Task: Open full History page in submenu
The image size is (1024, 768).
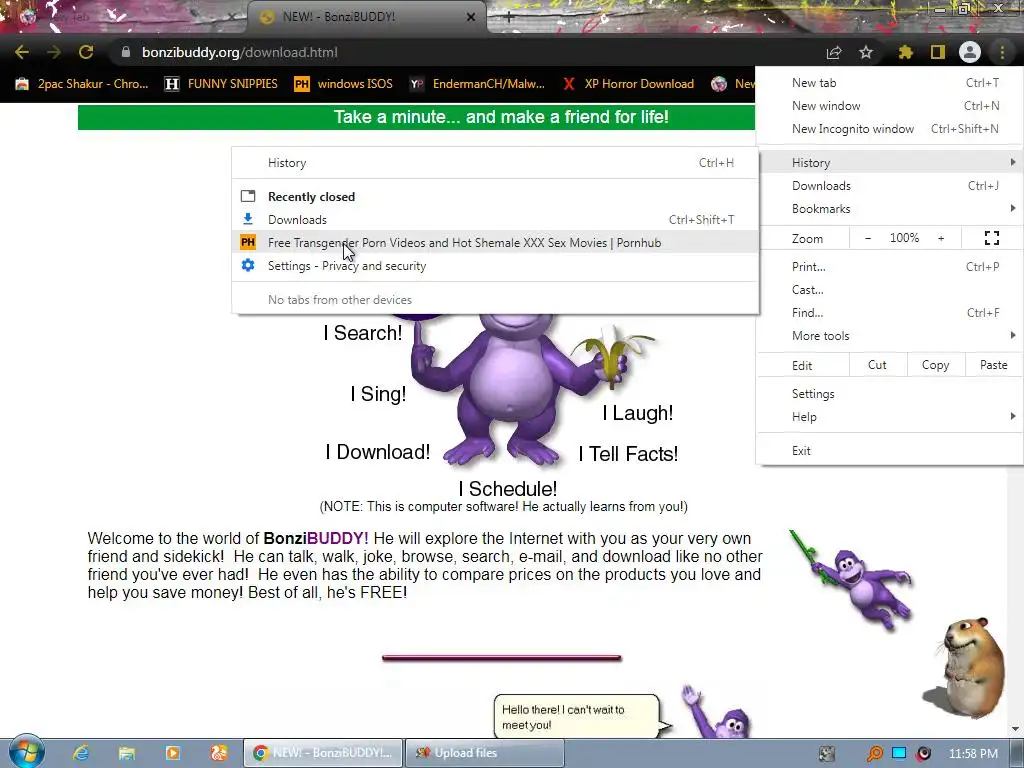Action: point(496,163)
